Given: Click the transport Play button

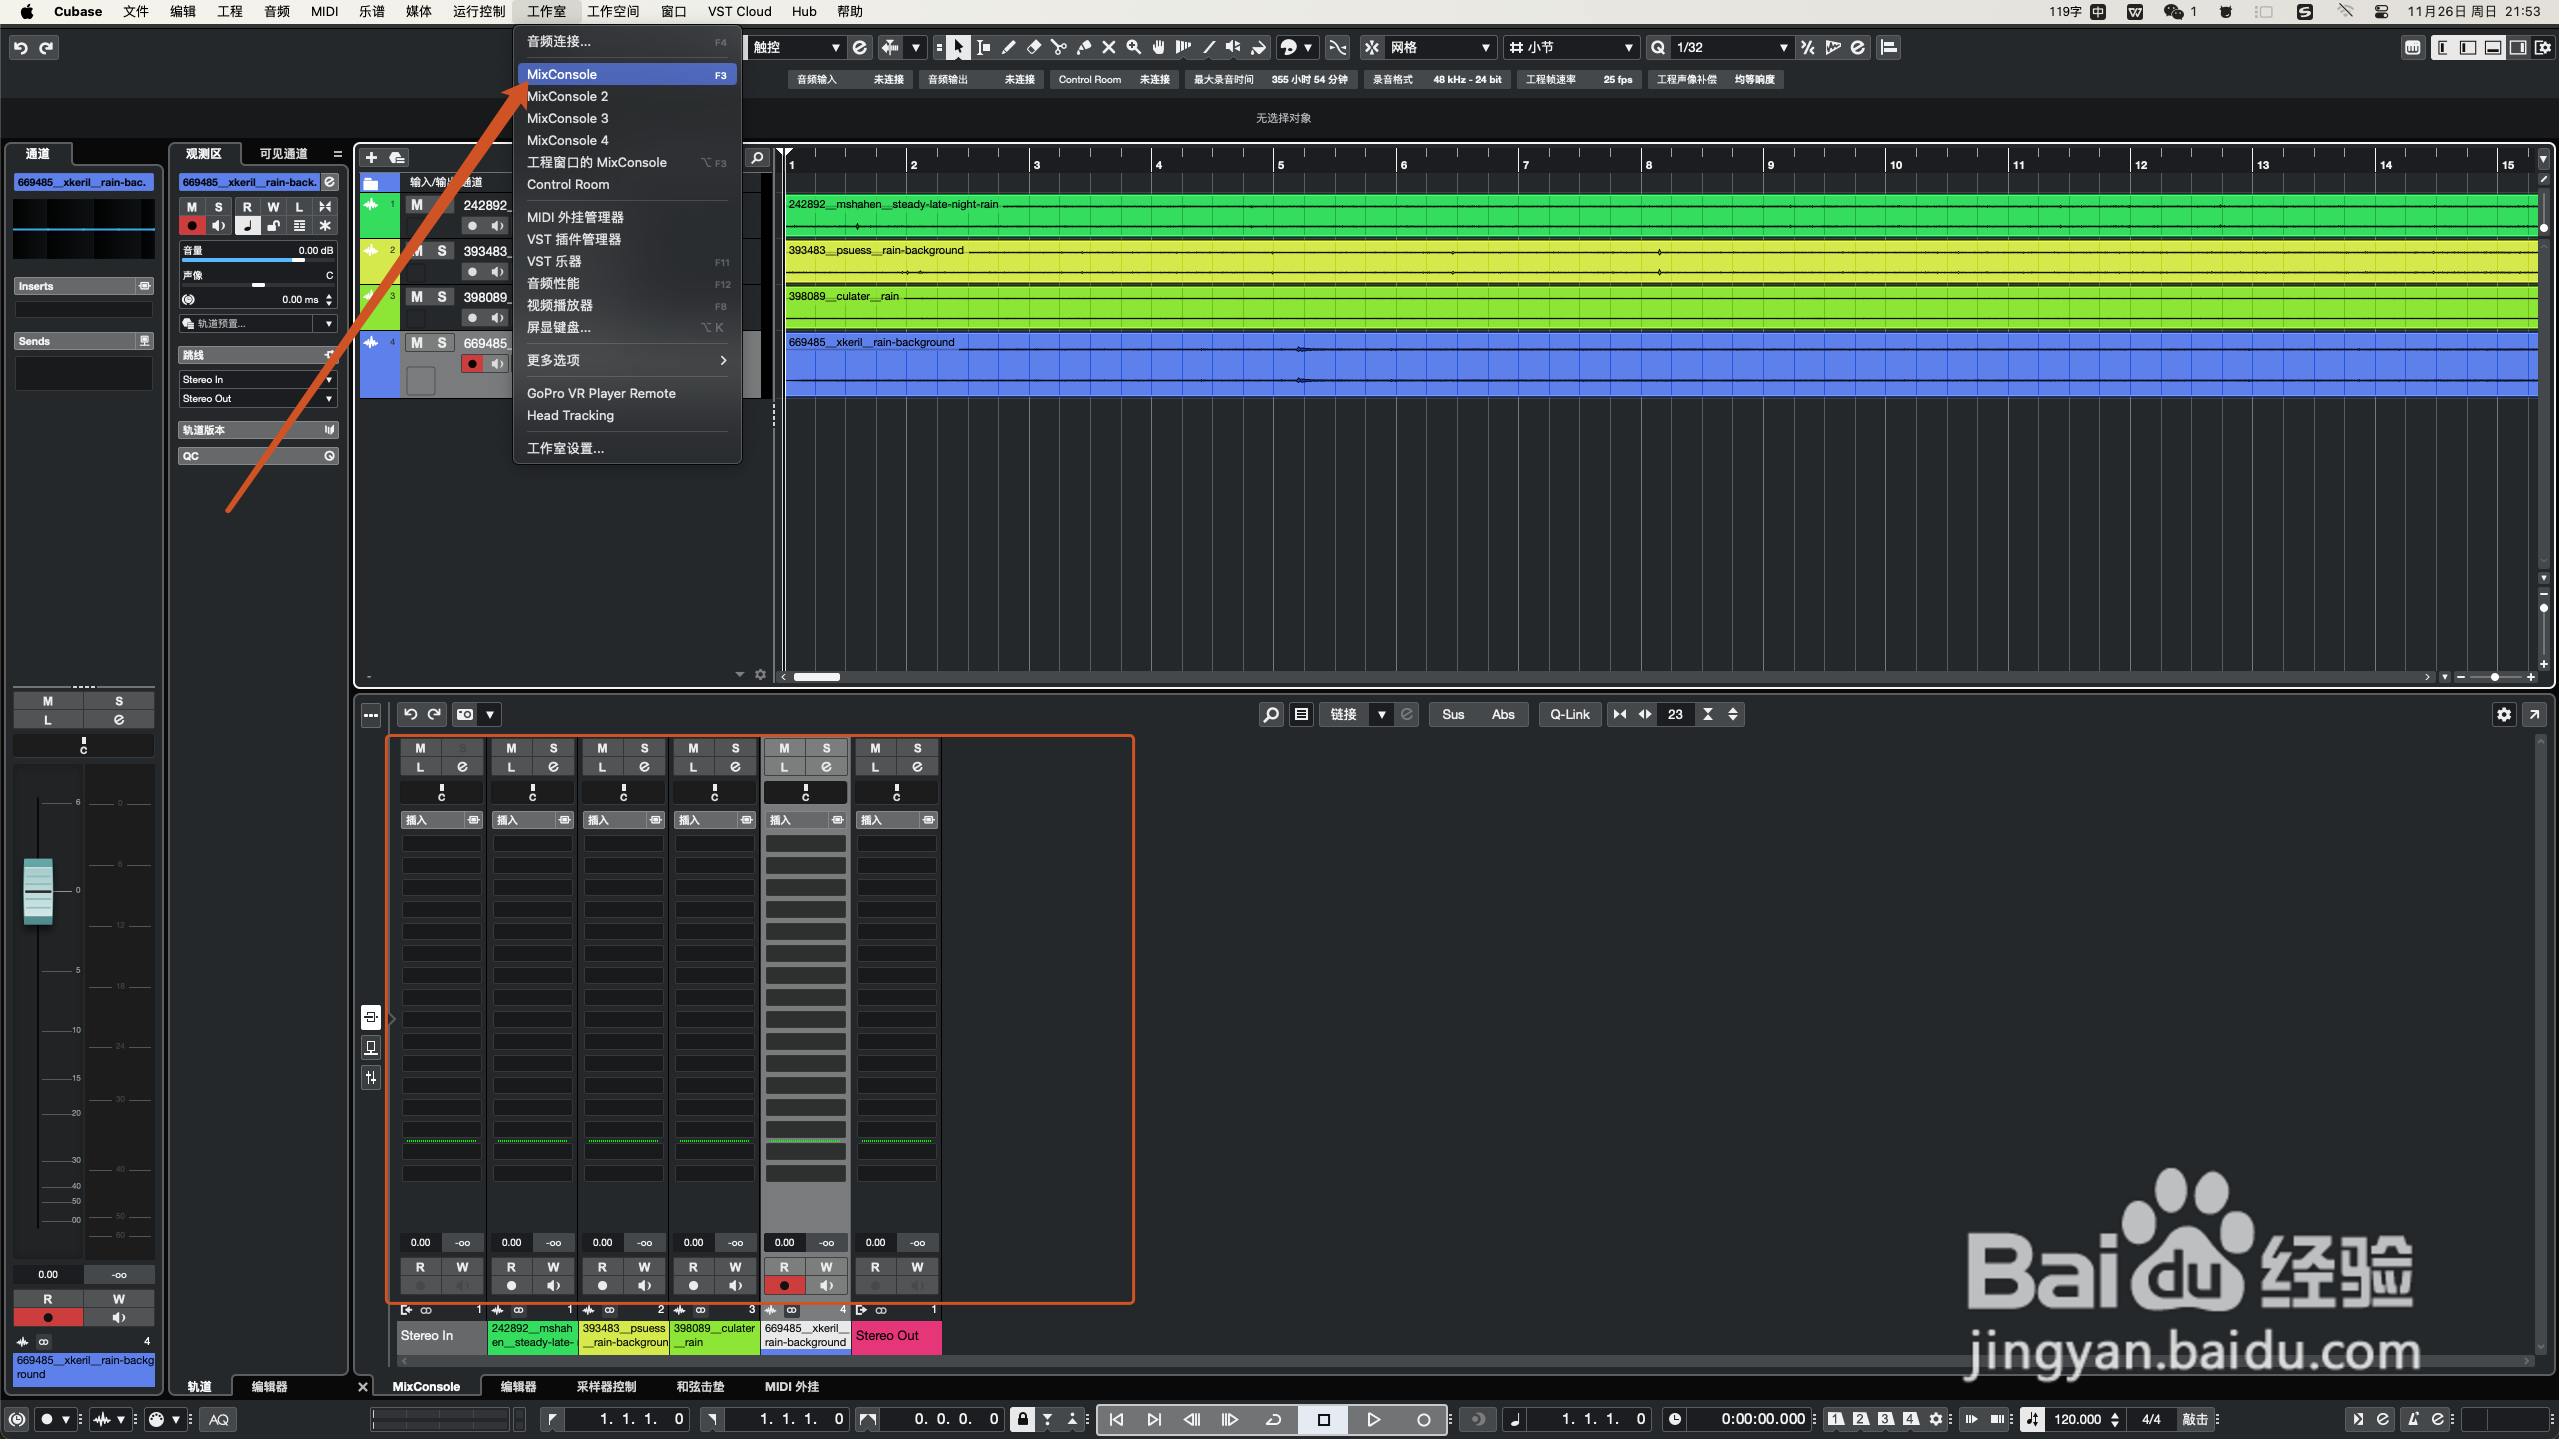Looking at the screenshot, I should tap(1373, 1419).
